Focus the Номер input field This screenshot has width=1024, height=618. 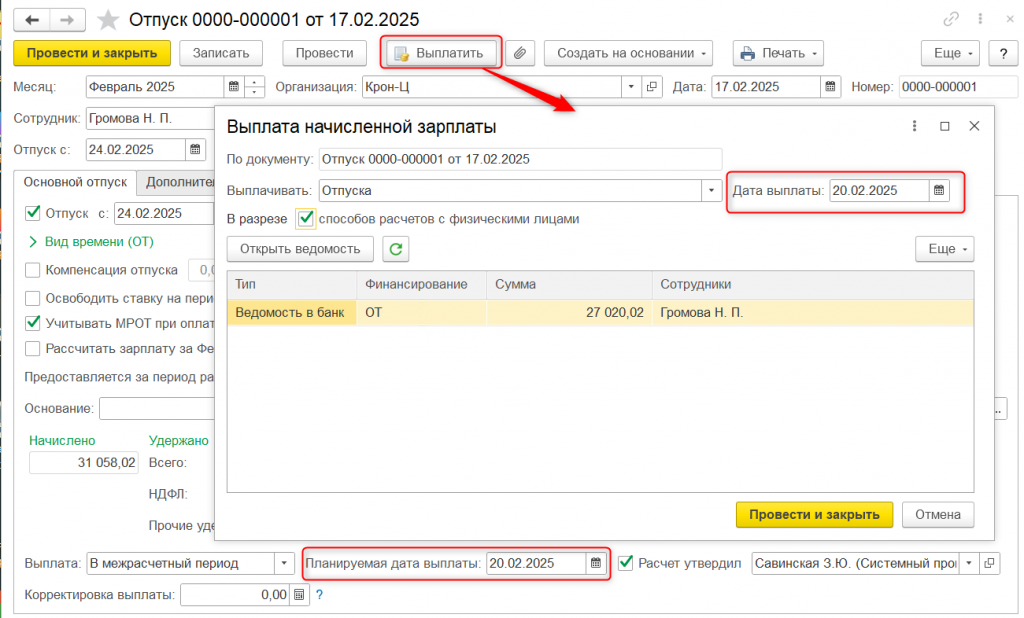point(957,86)
